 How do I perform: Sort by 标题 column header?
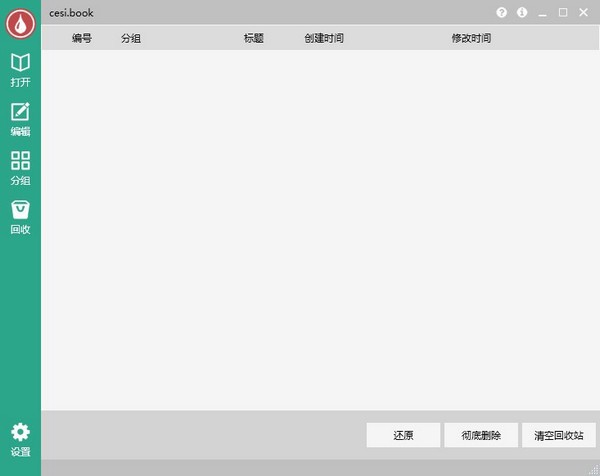(254, 38)
